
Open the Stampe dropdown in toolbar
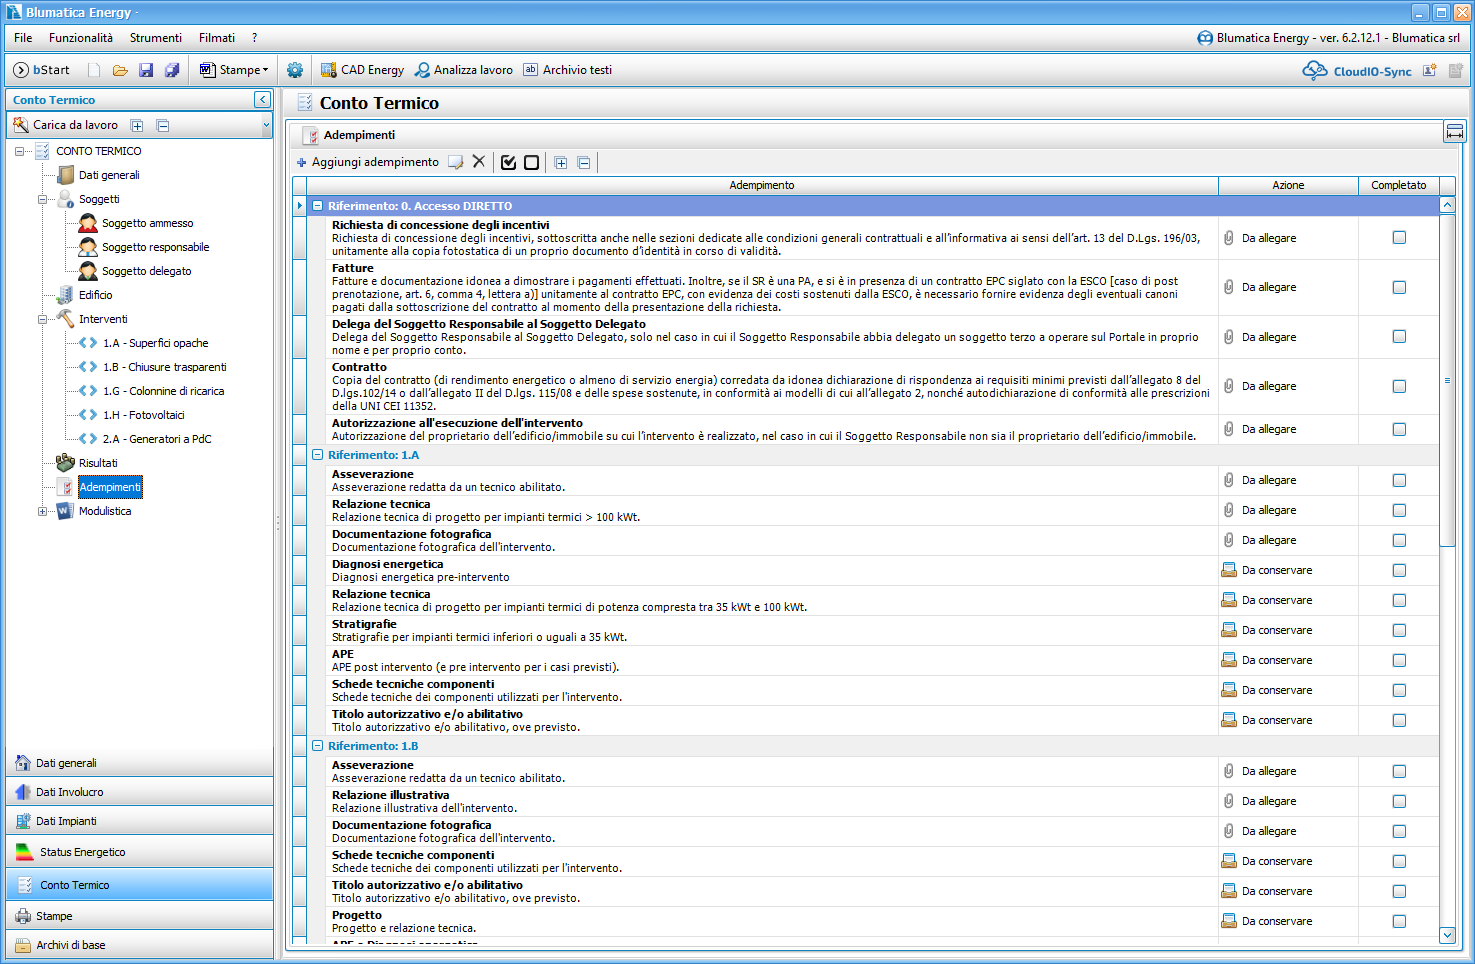click(x=236, y=70)
